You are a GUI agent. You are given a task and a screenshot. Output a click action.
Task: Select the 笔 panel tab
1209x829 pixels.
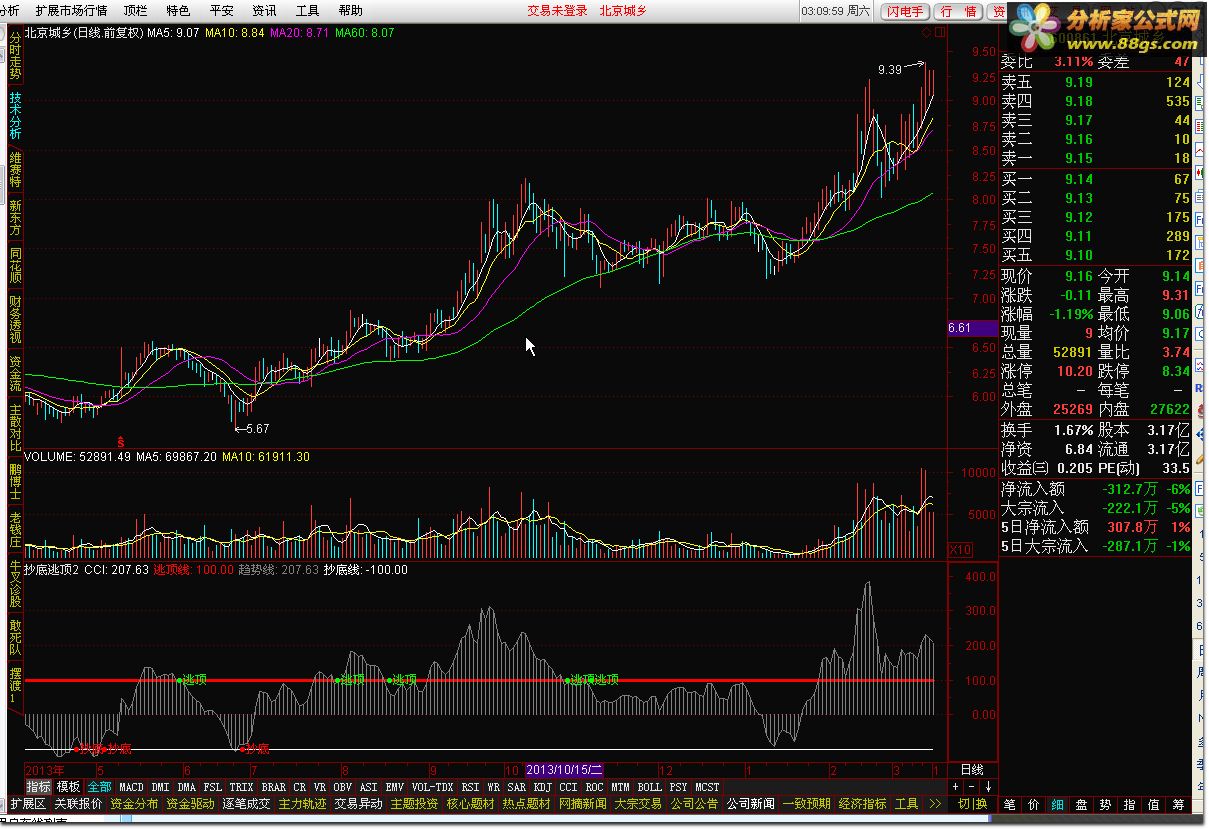(x=1010, y=804)
